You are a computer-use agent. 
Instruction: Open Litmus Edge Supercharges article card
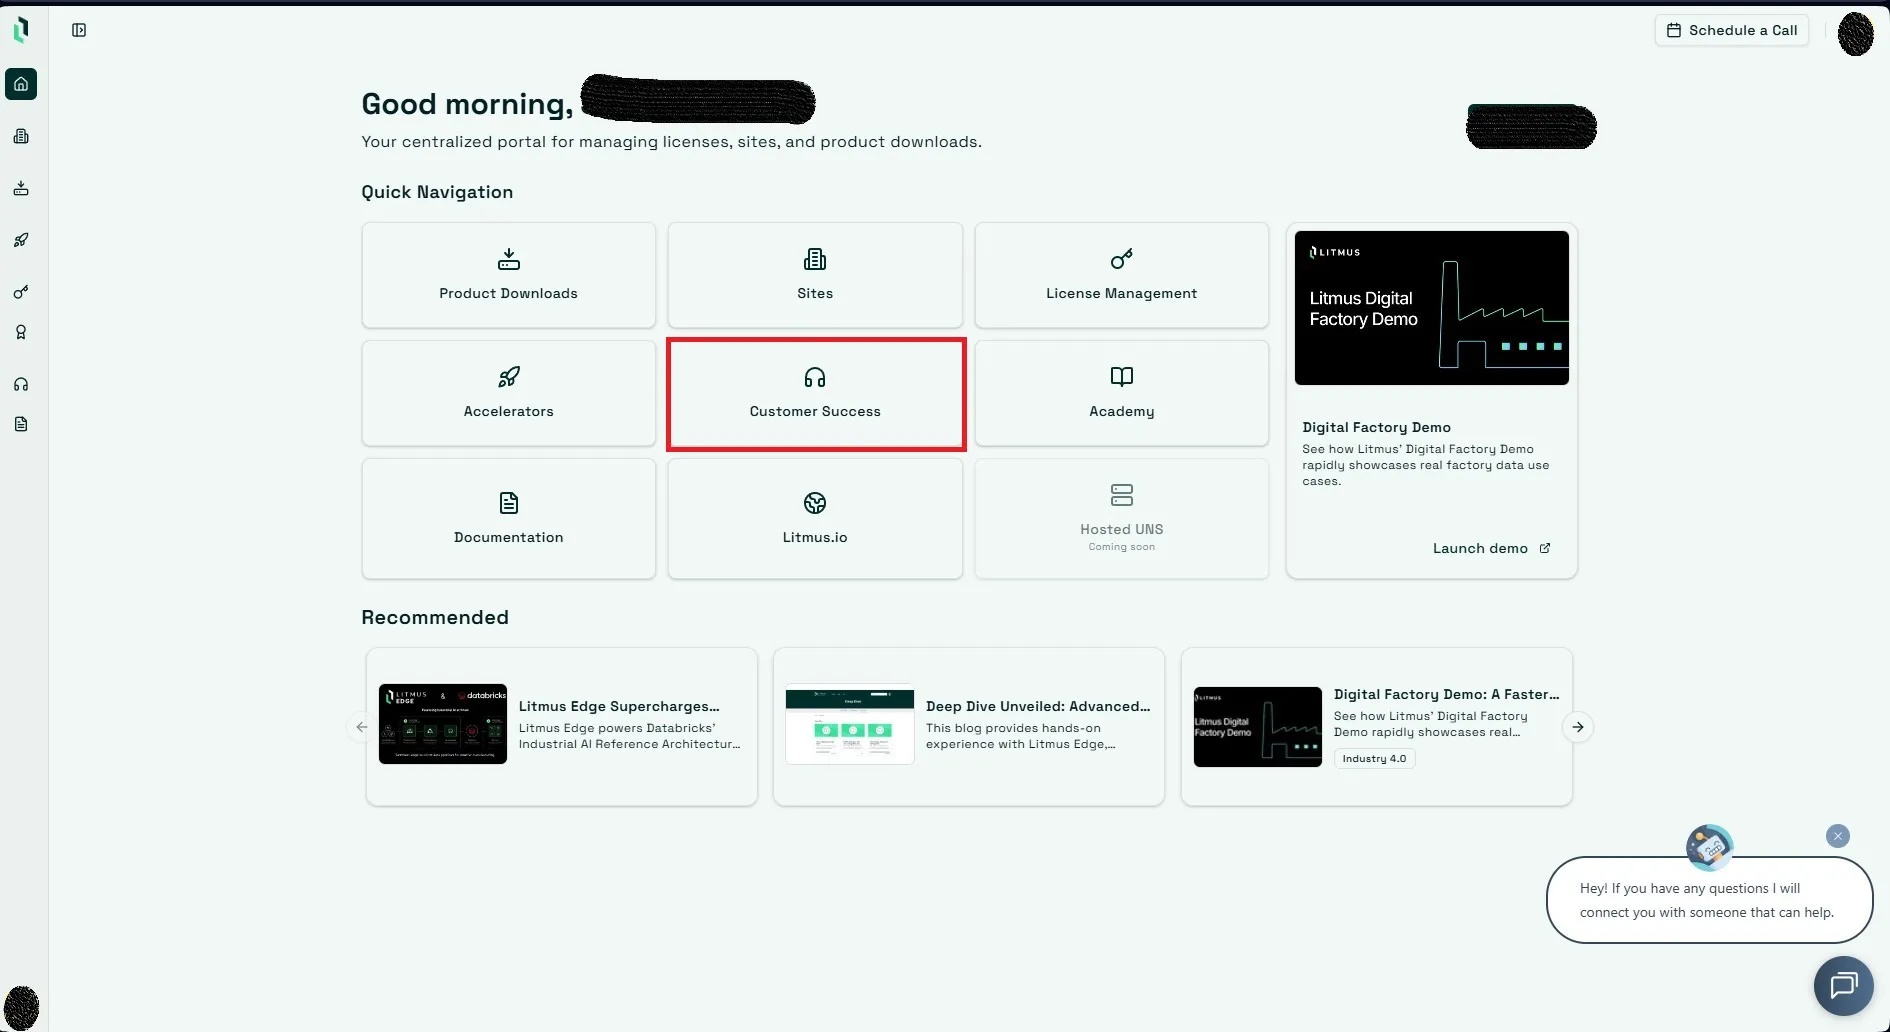561,726
